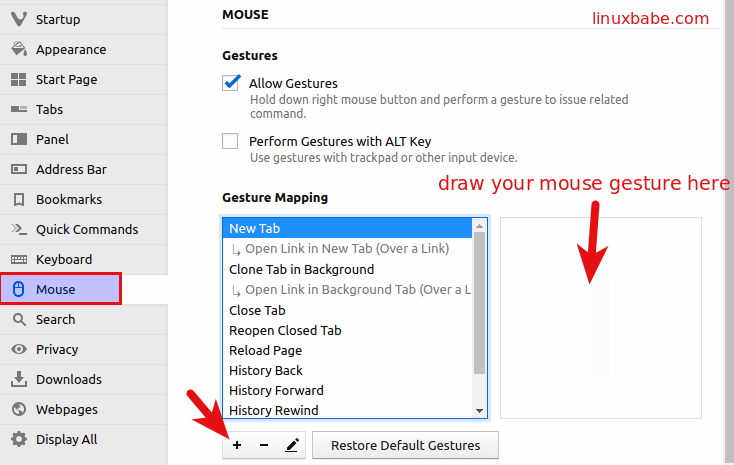Click the plus icon to add gesture
This screenshot has height=465, width=734.
pos(237,445)
